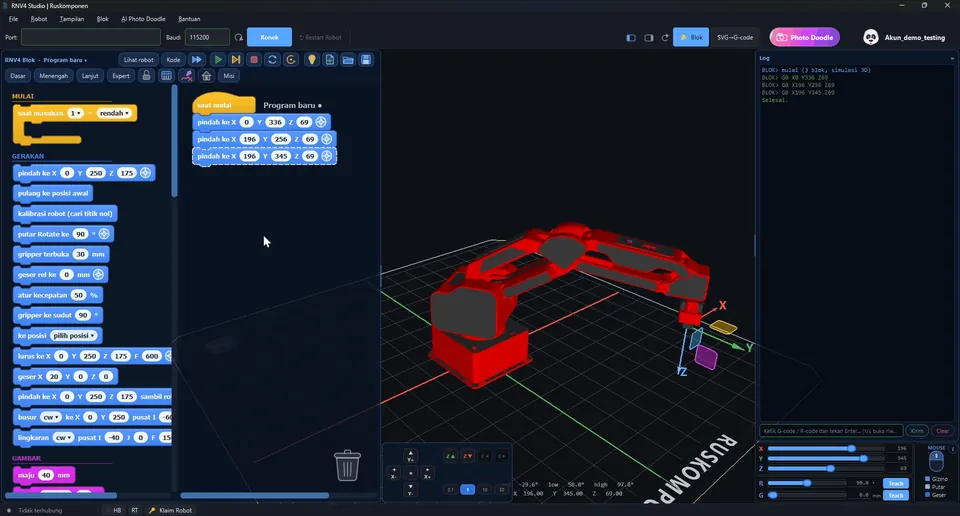Viewport: 960px width, 516px height.
Task: Refresh the port list icon next to baud
Action: 239,37
